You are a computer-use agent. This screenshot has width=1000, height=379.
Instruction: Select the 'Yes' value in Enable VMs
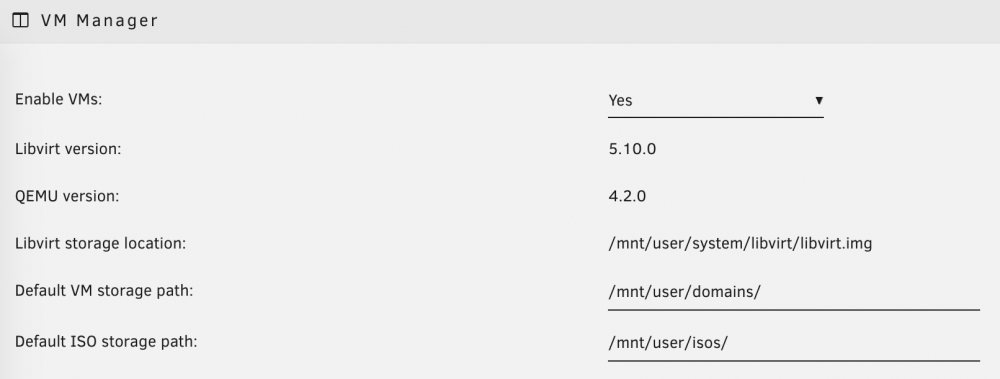[x=621, y=101]
